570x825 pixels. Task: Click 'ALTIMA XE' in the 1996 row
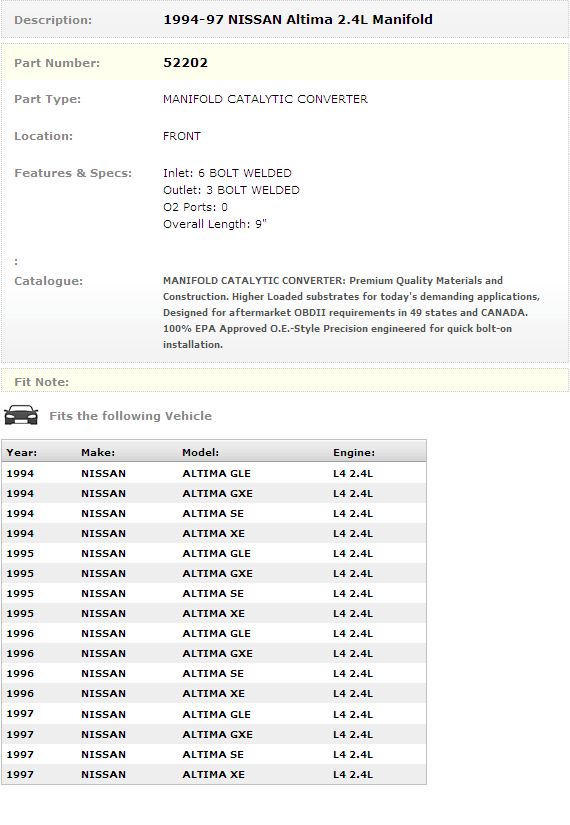pos(214,693)
